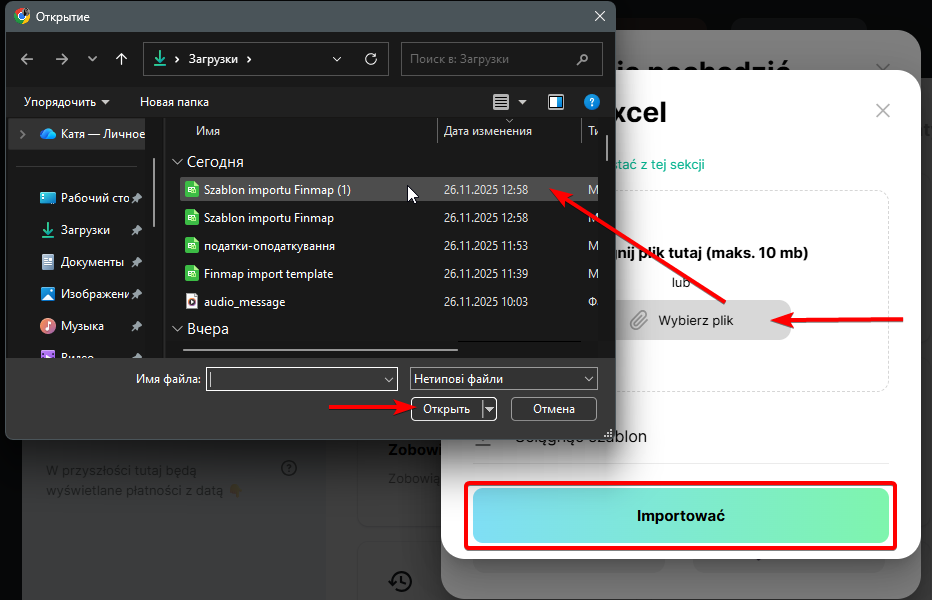Screen dimensions: 932x600
Task: Open the view options dropdown
Action: pos(522,102)
